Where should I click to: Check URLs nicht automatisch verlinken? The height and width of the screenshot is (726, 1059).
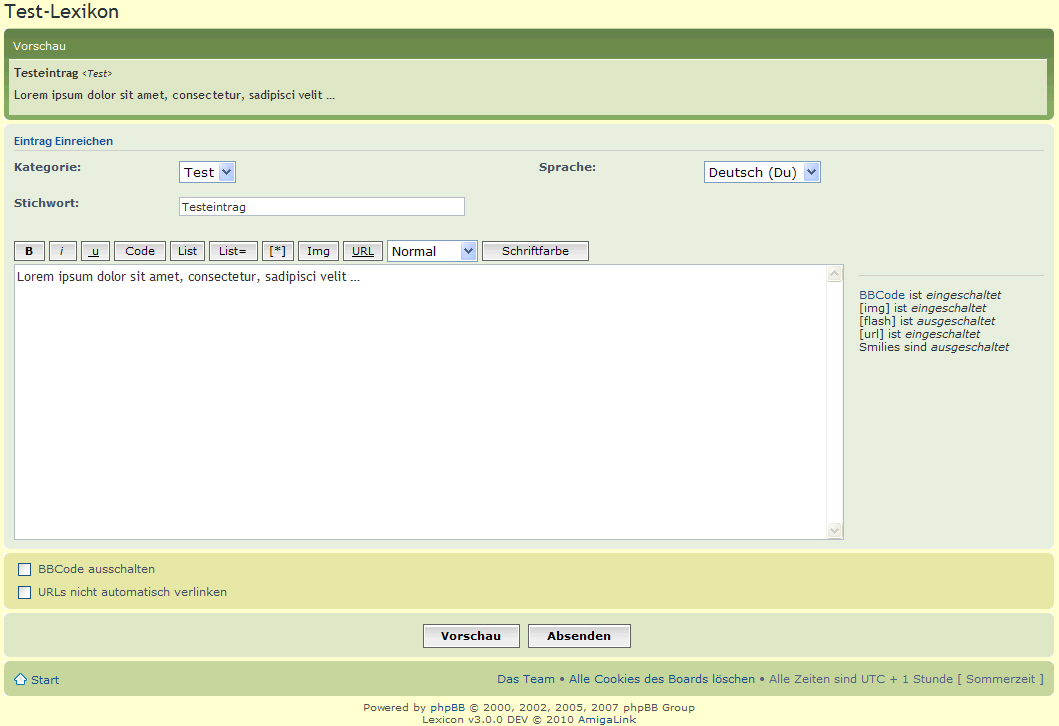[25, 593]
